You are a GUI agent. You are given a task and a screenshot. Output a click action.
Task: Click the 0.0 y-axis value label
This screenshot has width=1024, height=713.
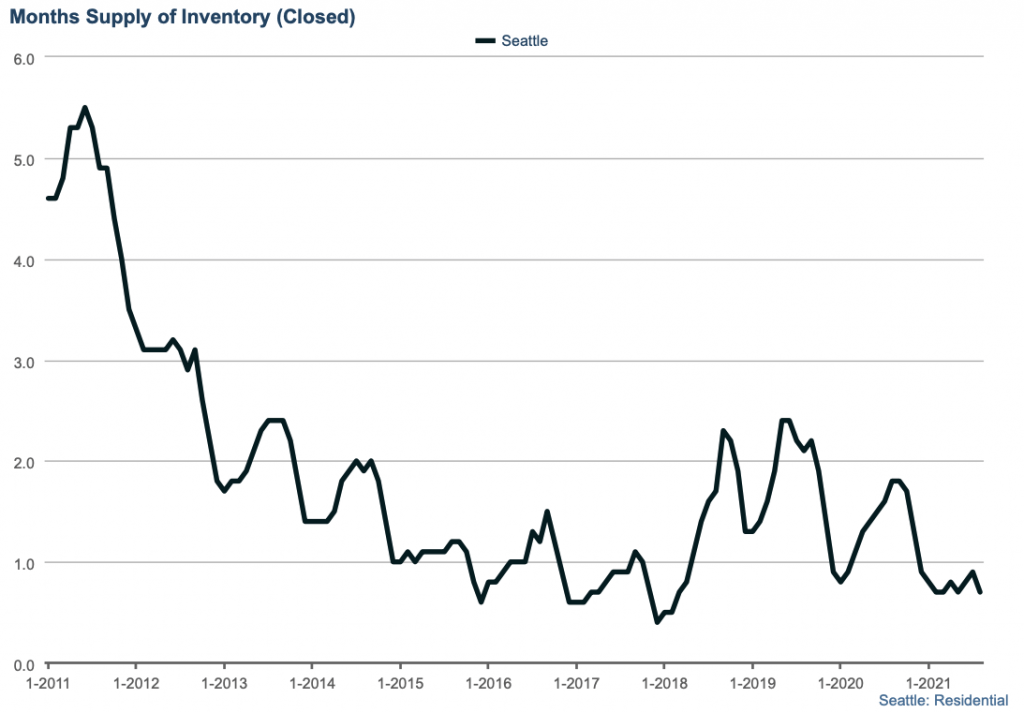[24, 664]
